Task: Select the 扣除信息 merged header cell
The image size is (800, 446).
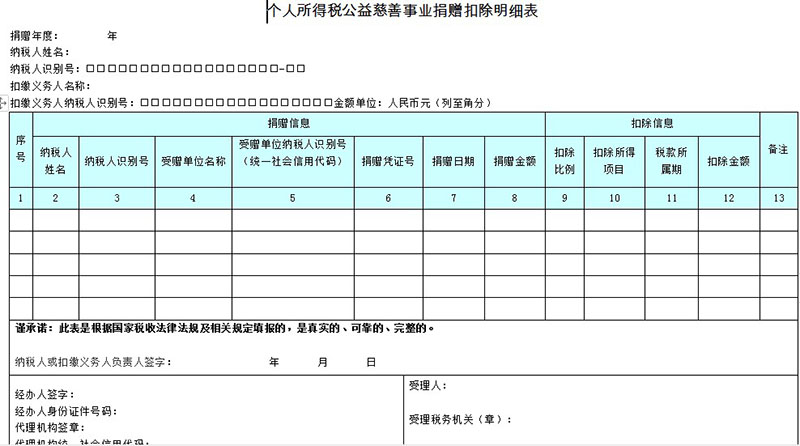Action: tap(652, 123)
